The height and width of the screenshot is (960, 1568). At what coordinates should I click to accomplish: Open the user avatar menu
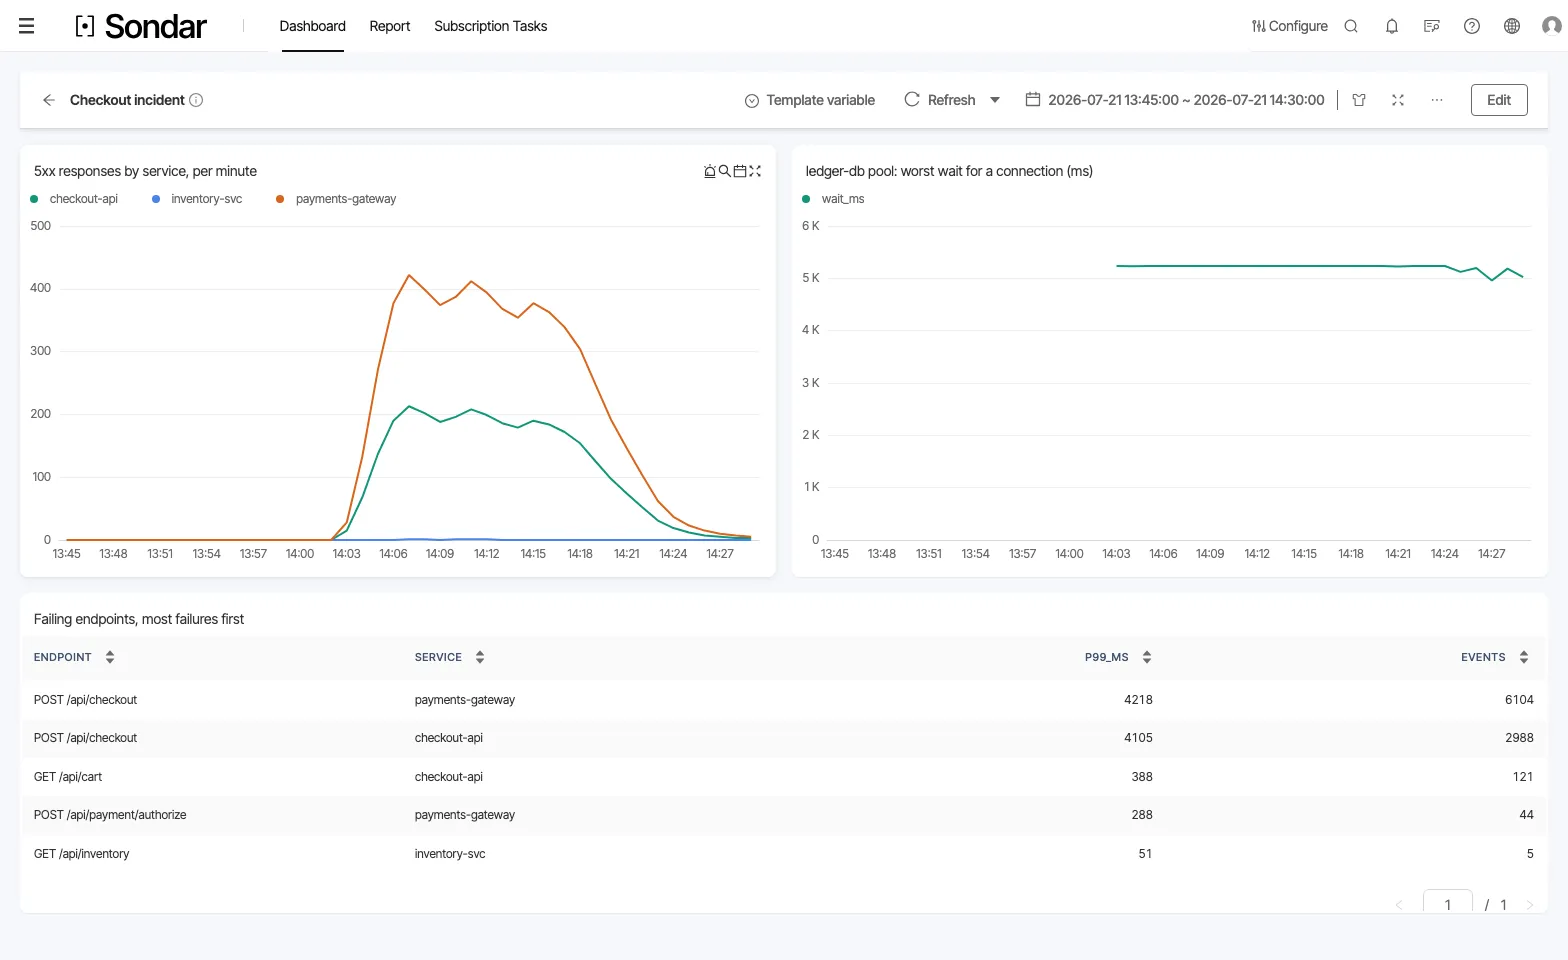(1552, 26)
